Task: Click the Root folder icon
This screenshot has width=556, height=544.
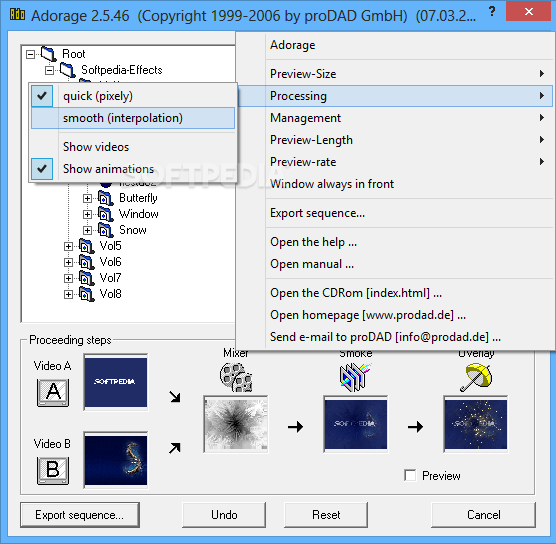Action: coord(48,54)
